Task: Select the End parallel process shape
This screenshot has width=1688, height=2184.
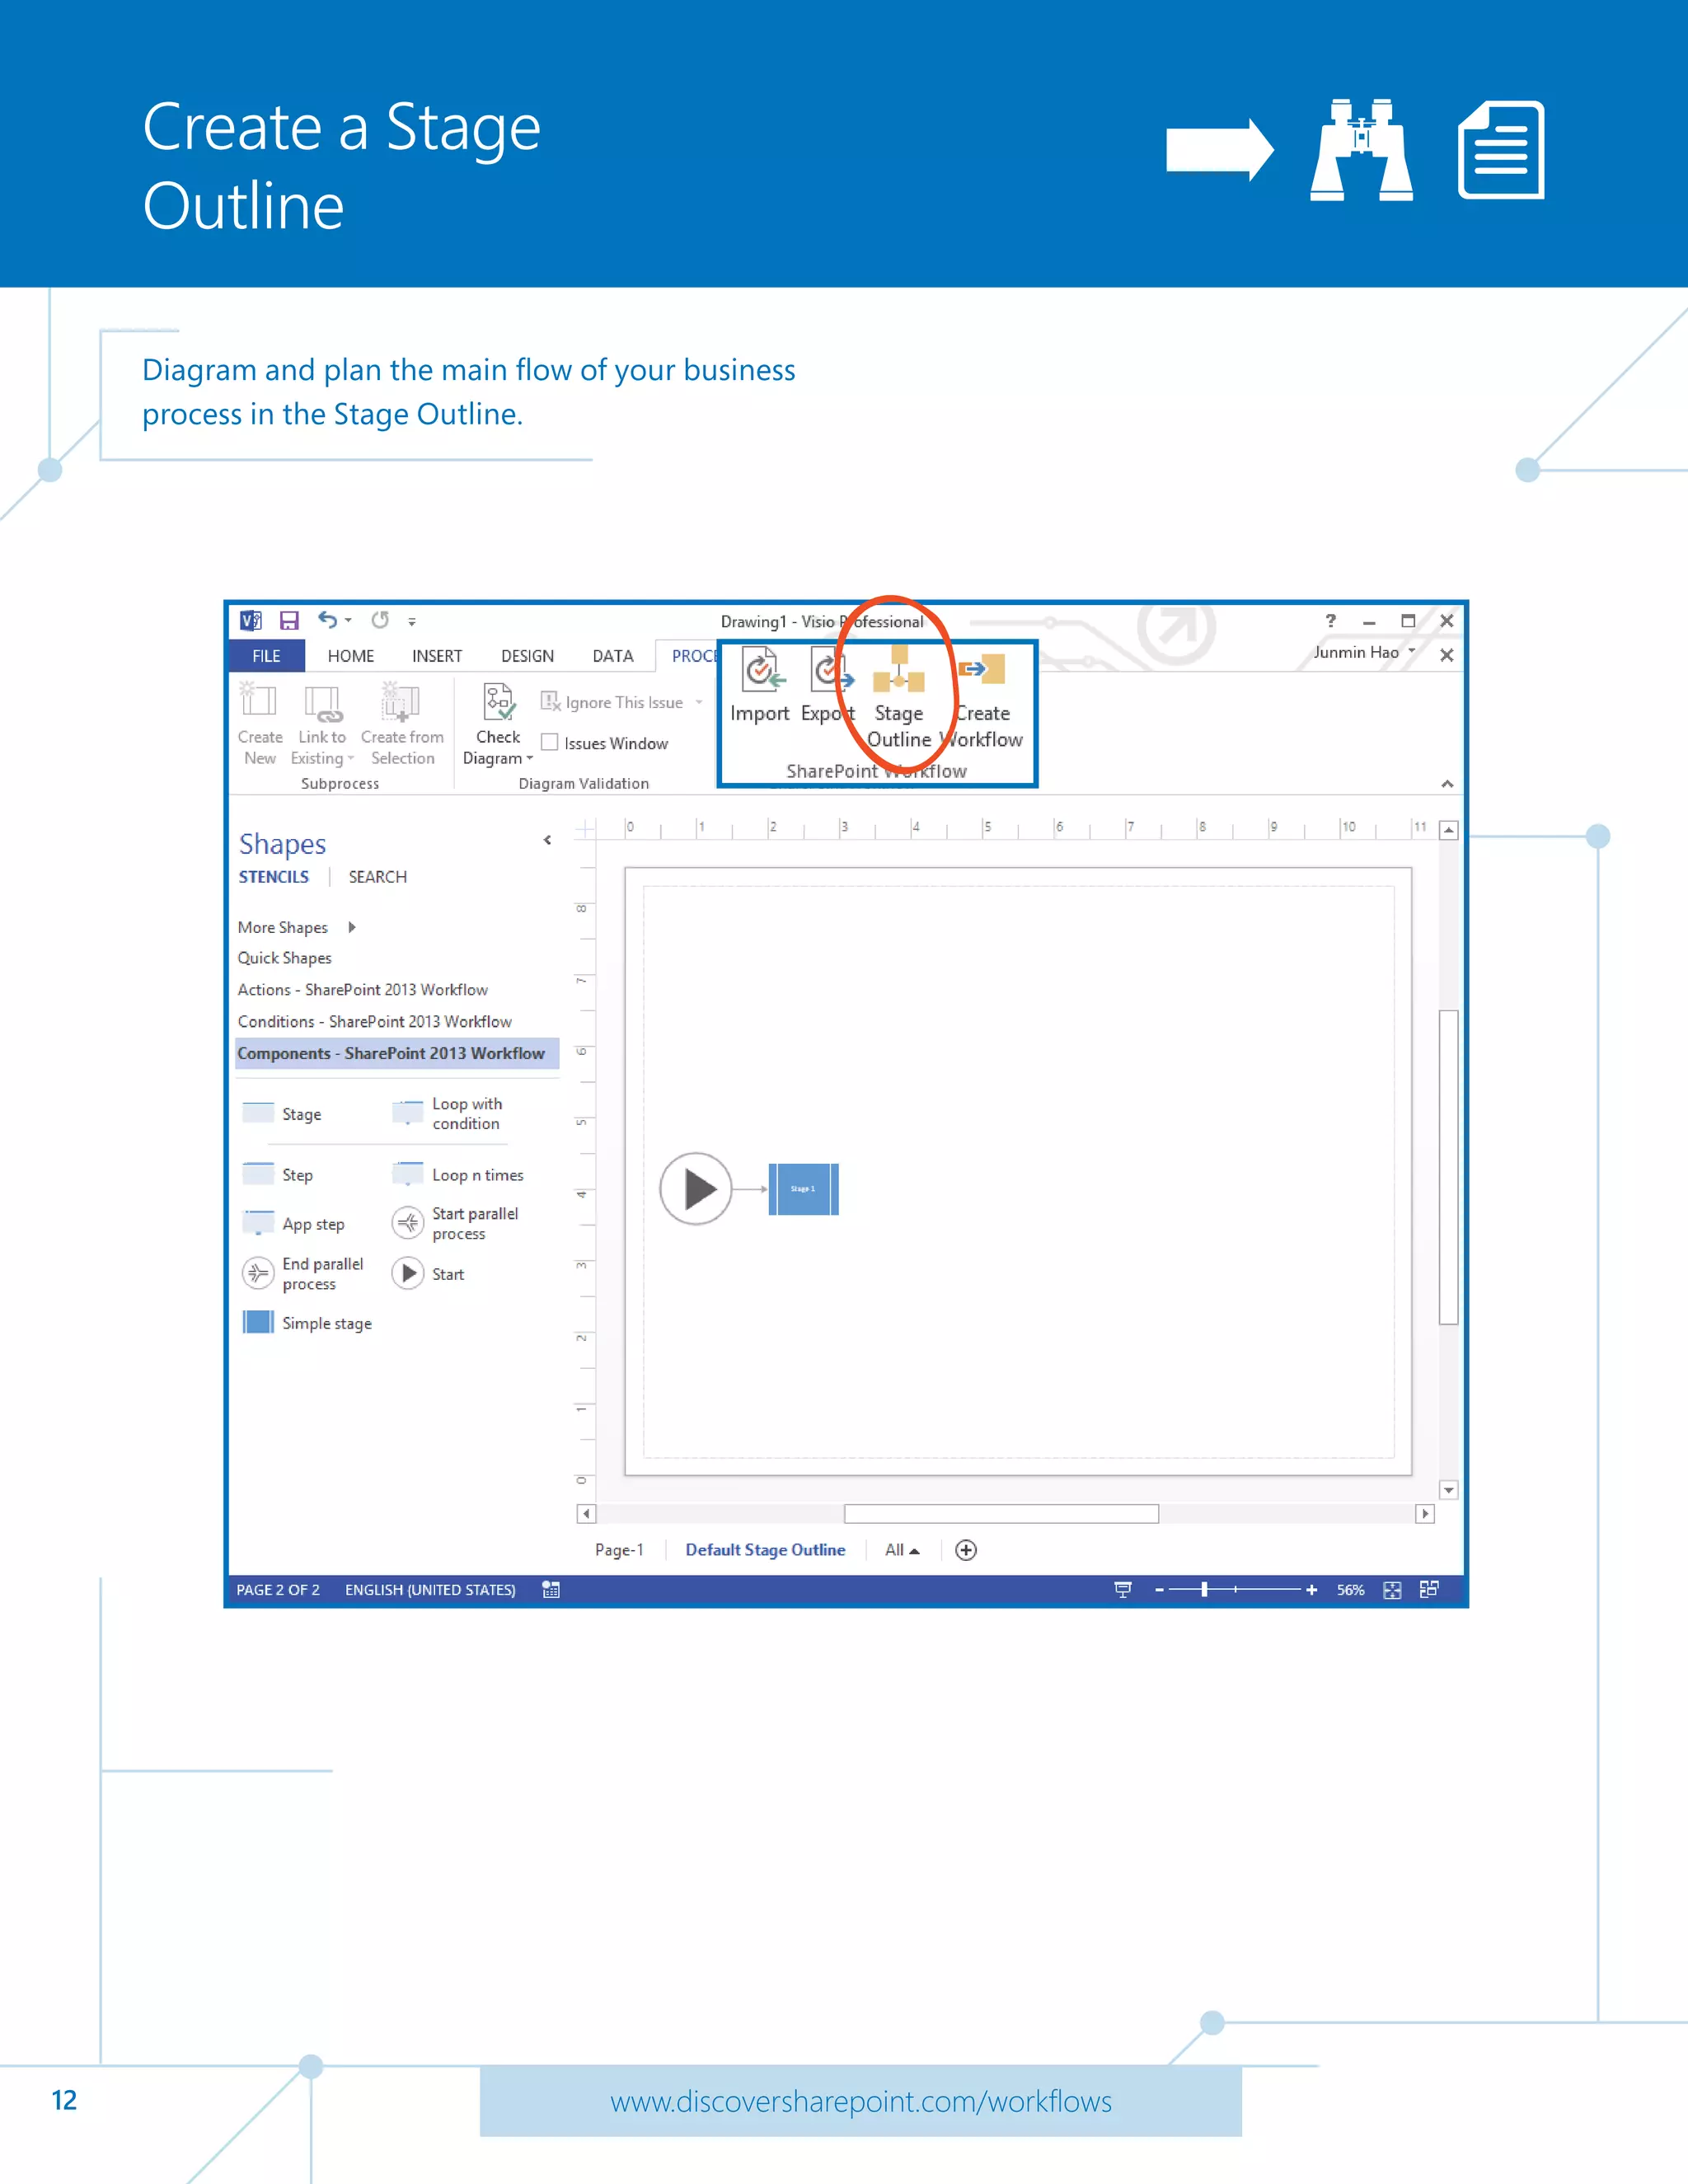Action: [x=303, y=1274]
